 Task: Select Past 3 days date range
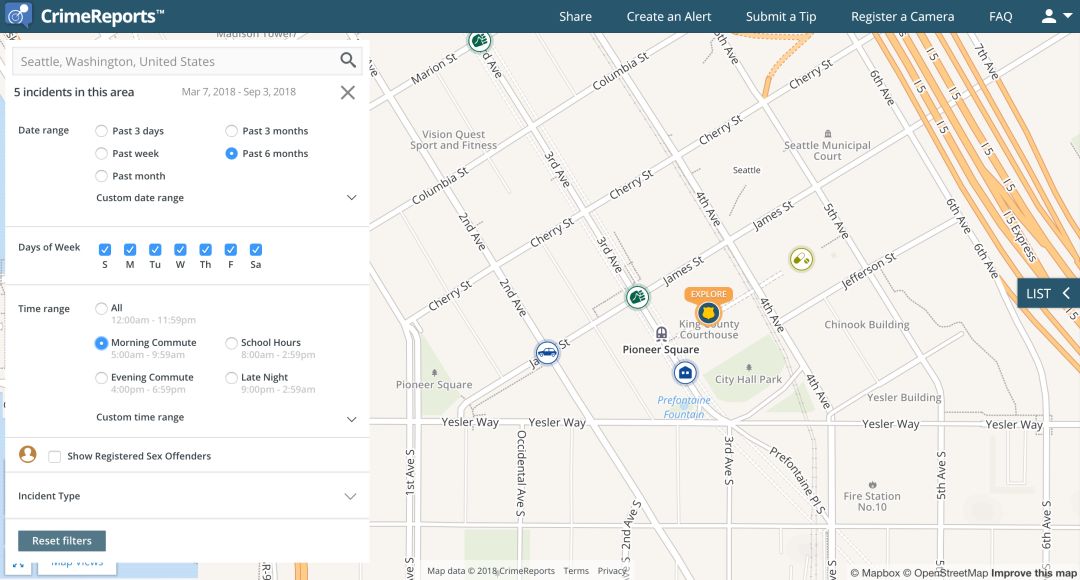[101, 131]
